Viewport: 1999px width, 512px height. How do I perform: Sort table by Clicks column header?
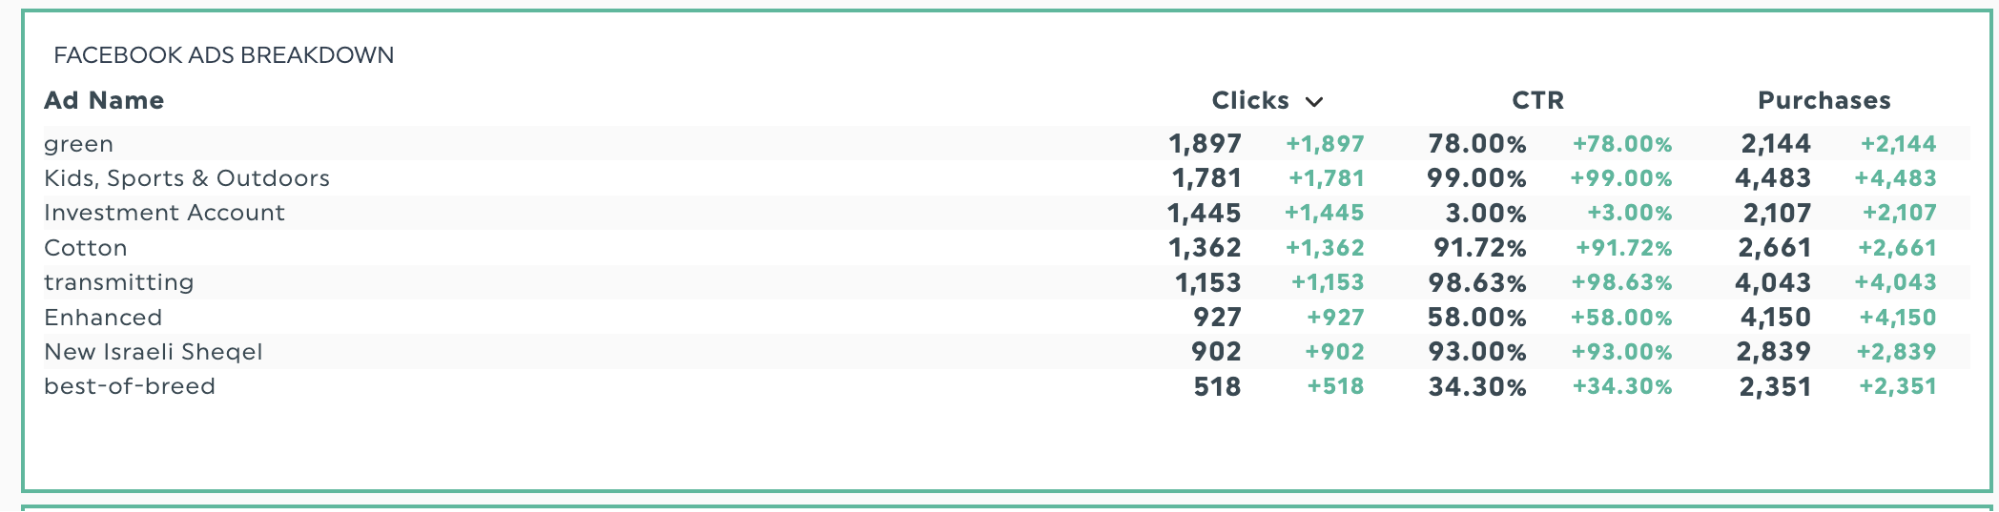[x=1250, y=101]
